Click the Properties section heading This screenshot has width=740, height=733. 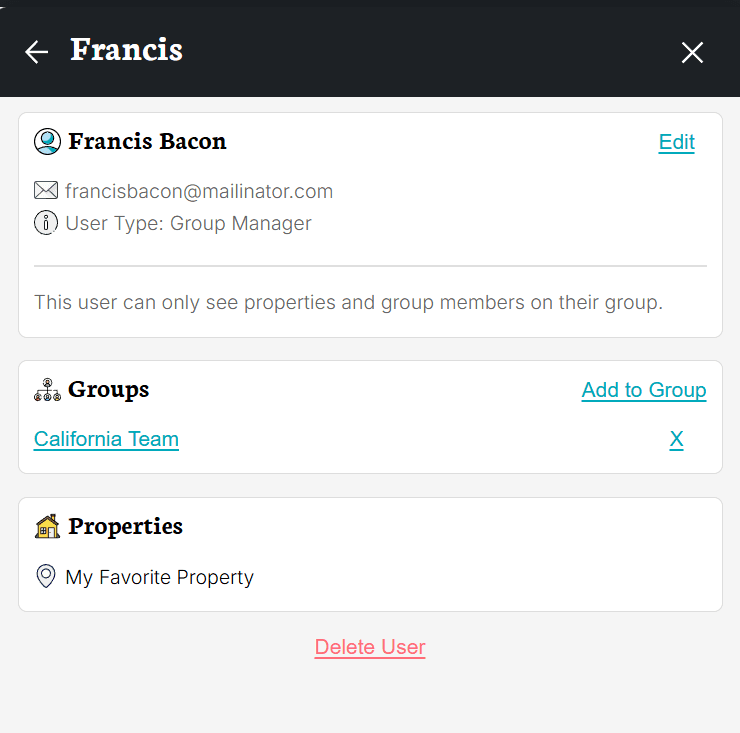[125, 526]
